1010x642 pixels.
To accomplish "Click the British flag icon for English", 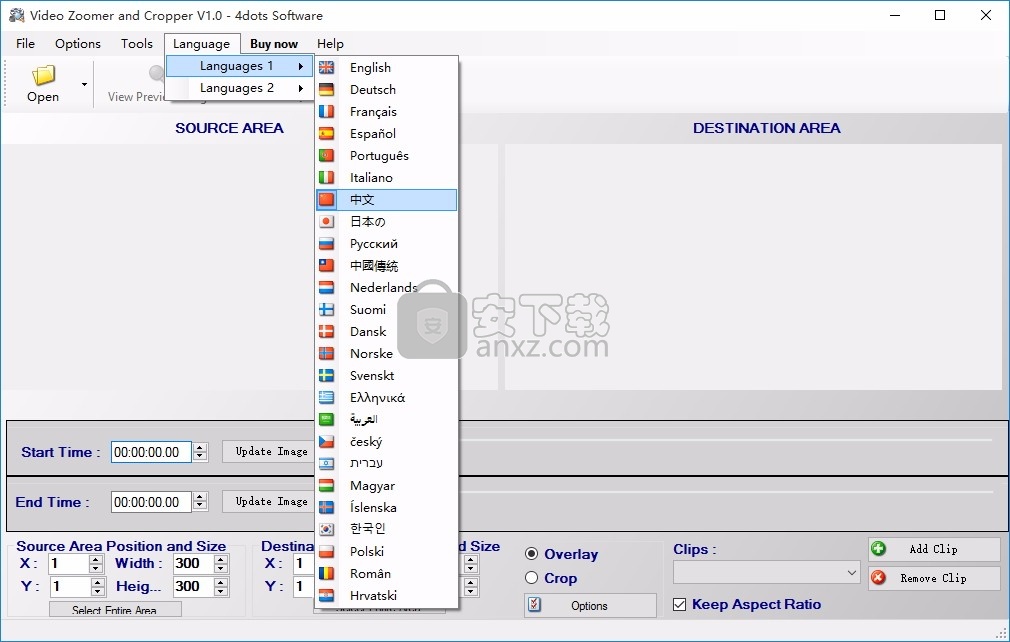I will [x=327, y=67].
